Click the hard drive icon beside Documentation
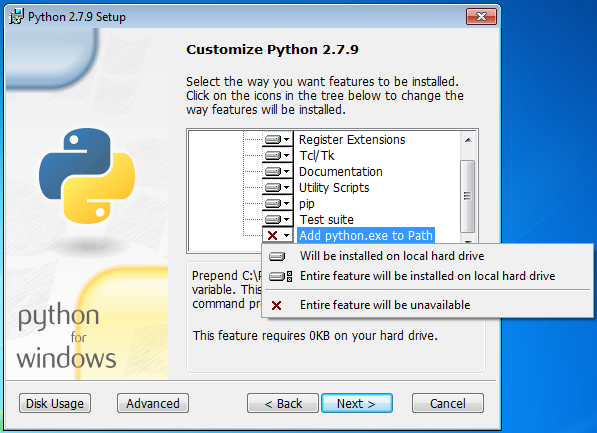This screenshot has width=597, height=433. (273, 172)
